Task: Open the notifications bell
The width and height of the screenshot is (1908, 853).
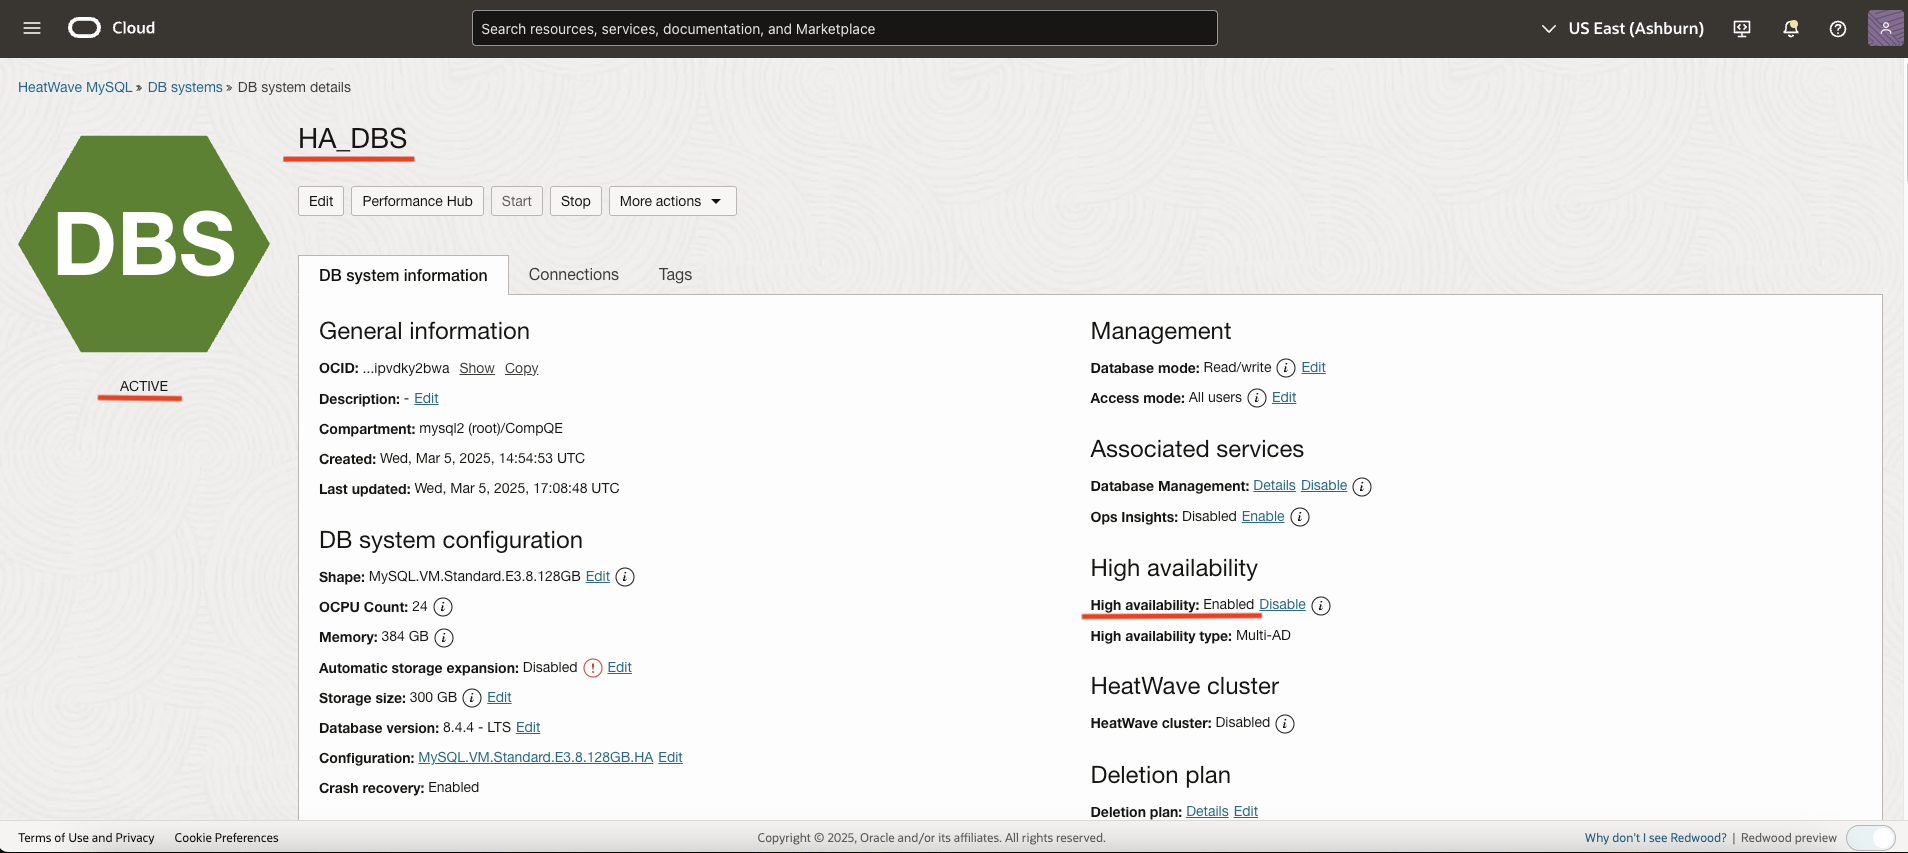Action: click(x=1791, y=29)
